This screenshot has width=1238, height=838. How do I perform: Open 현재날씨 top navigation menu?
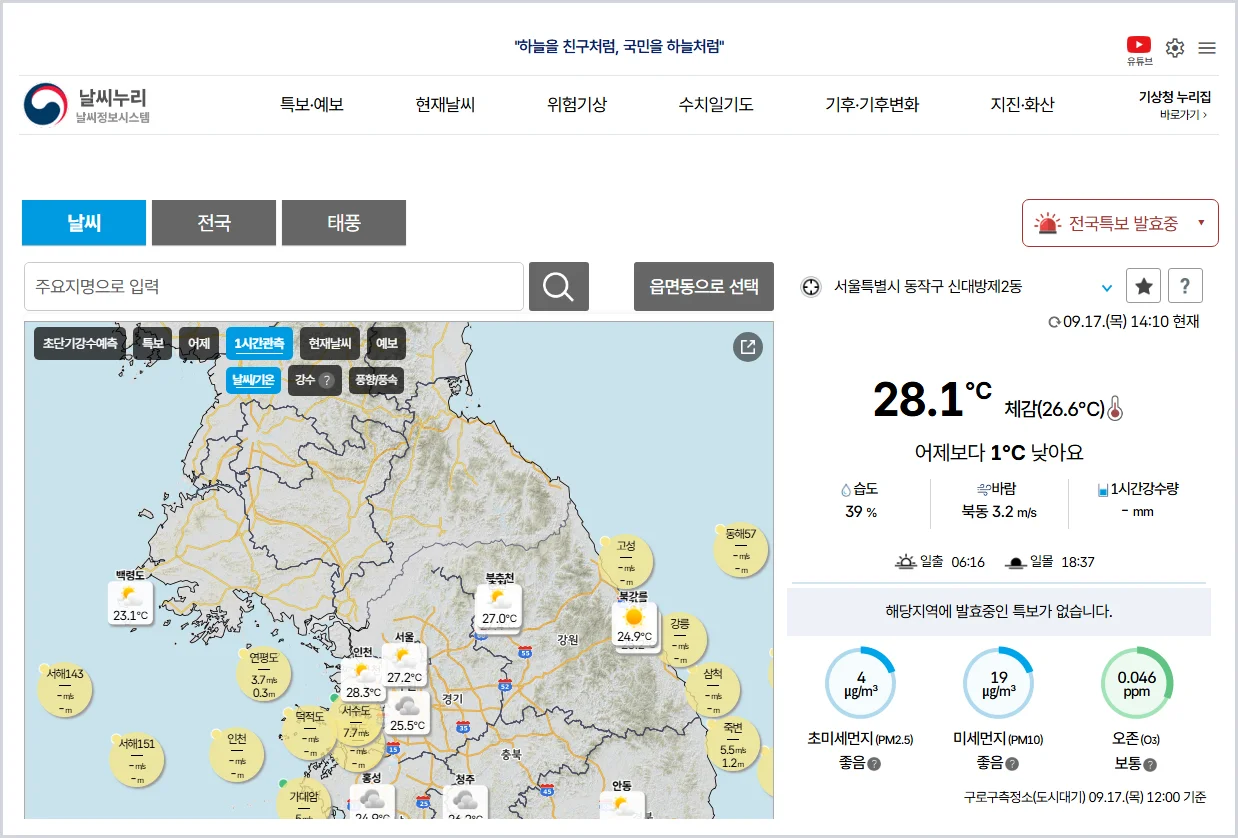(x=445, y=105)
